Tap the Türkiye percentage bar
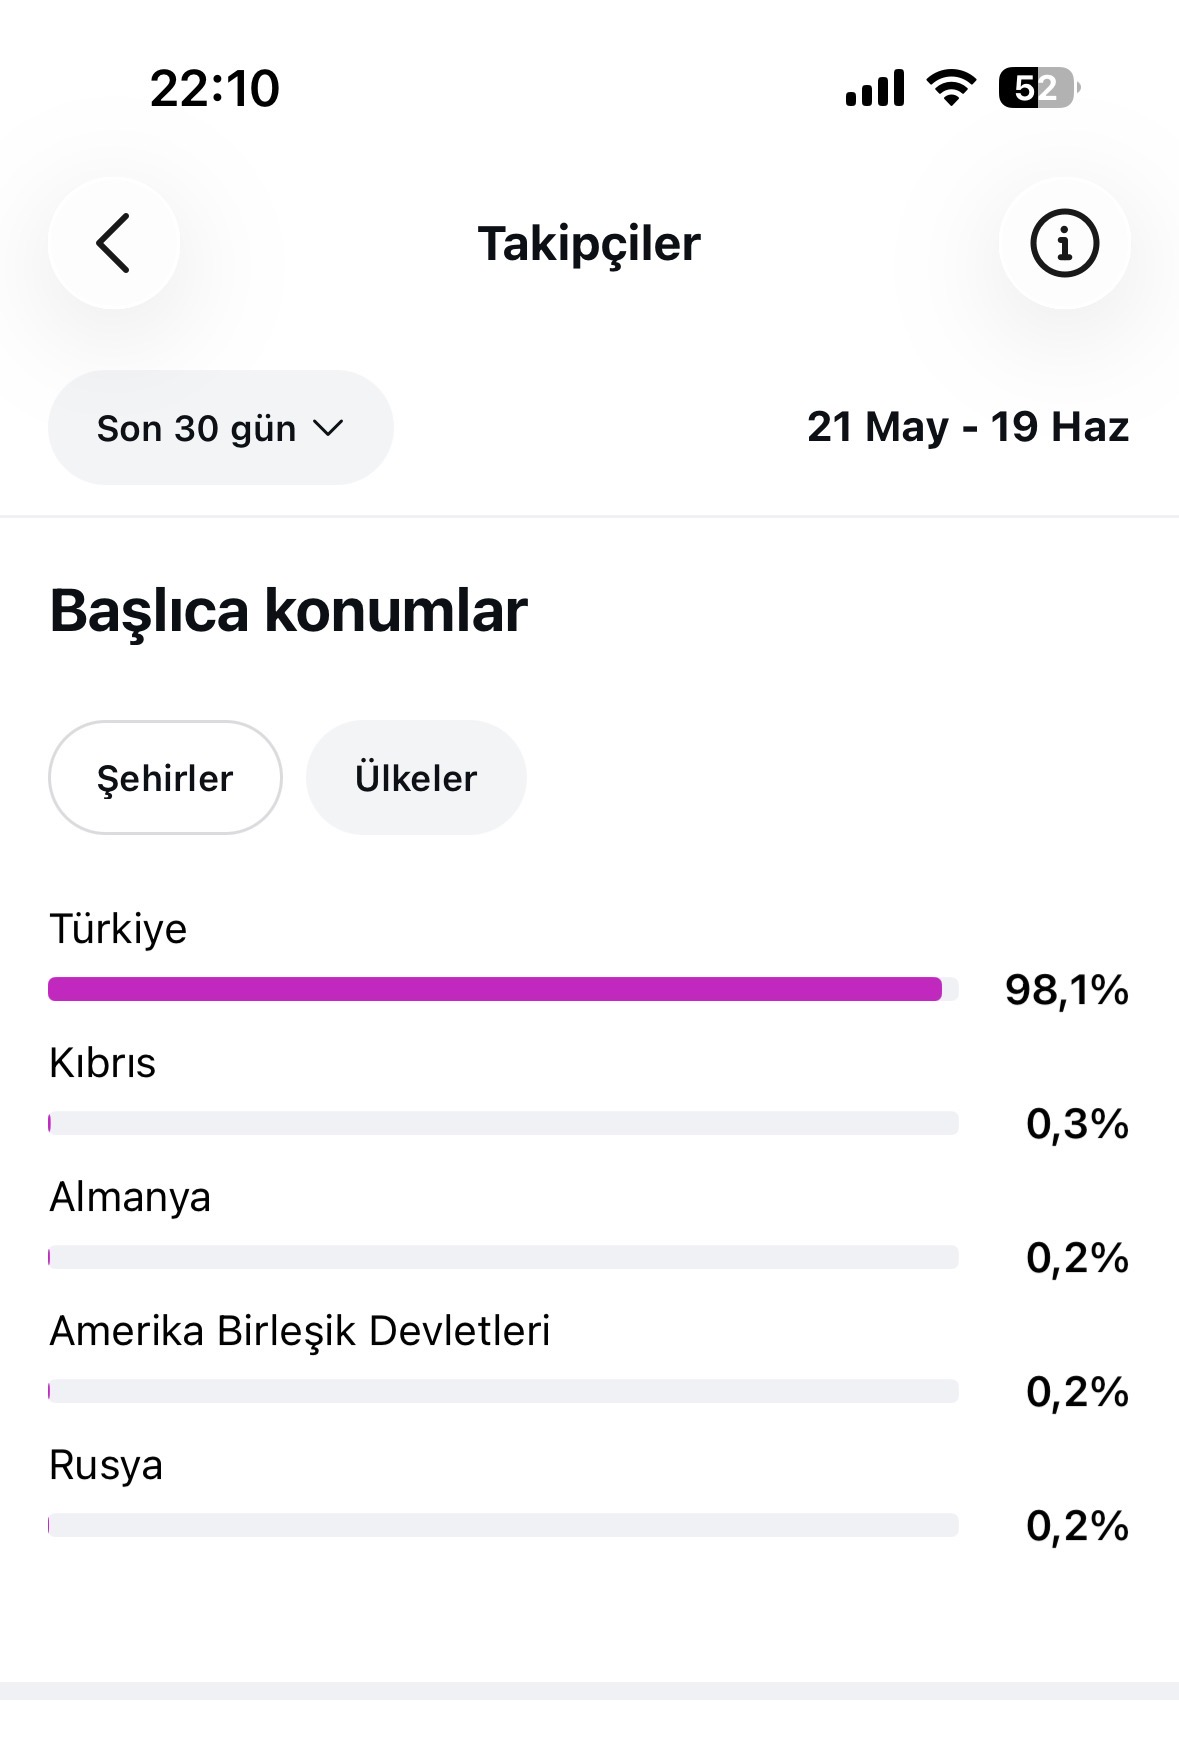Viewport: 1179px width, 1741px height. (x=503, y=989)
